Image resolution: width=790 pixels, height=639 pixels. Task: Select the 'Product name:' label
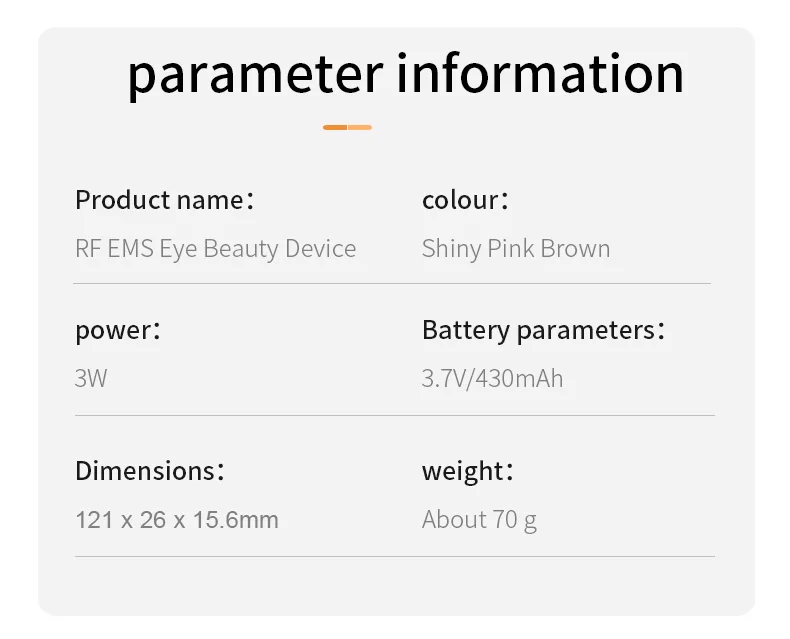(x=164, y=200)
